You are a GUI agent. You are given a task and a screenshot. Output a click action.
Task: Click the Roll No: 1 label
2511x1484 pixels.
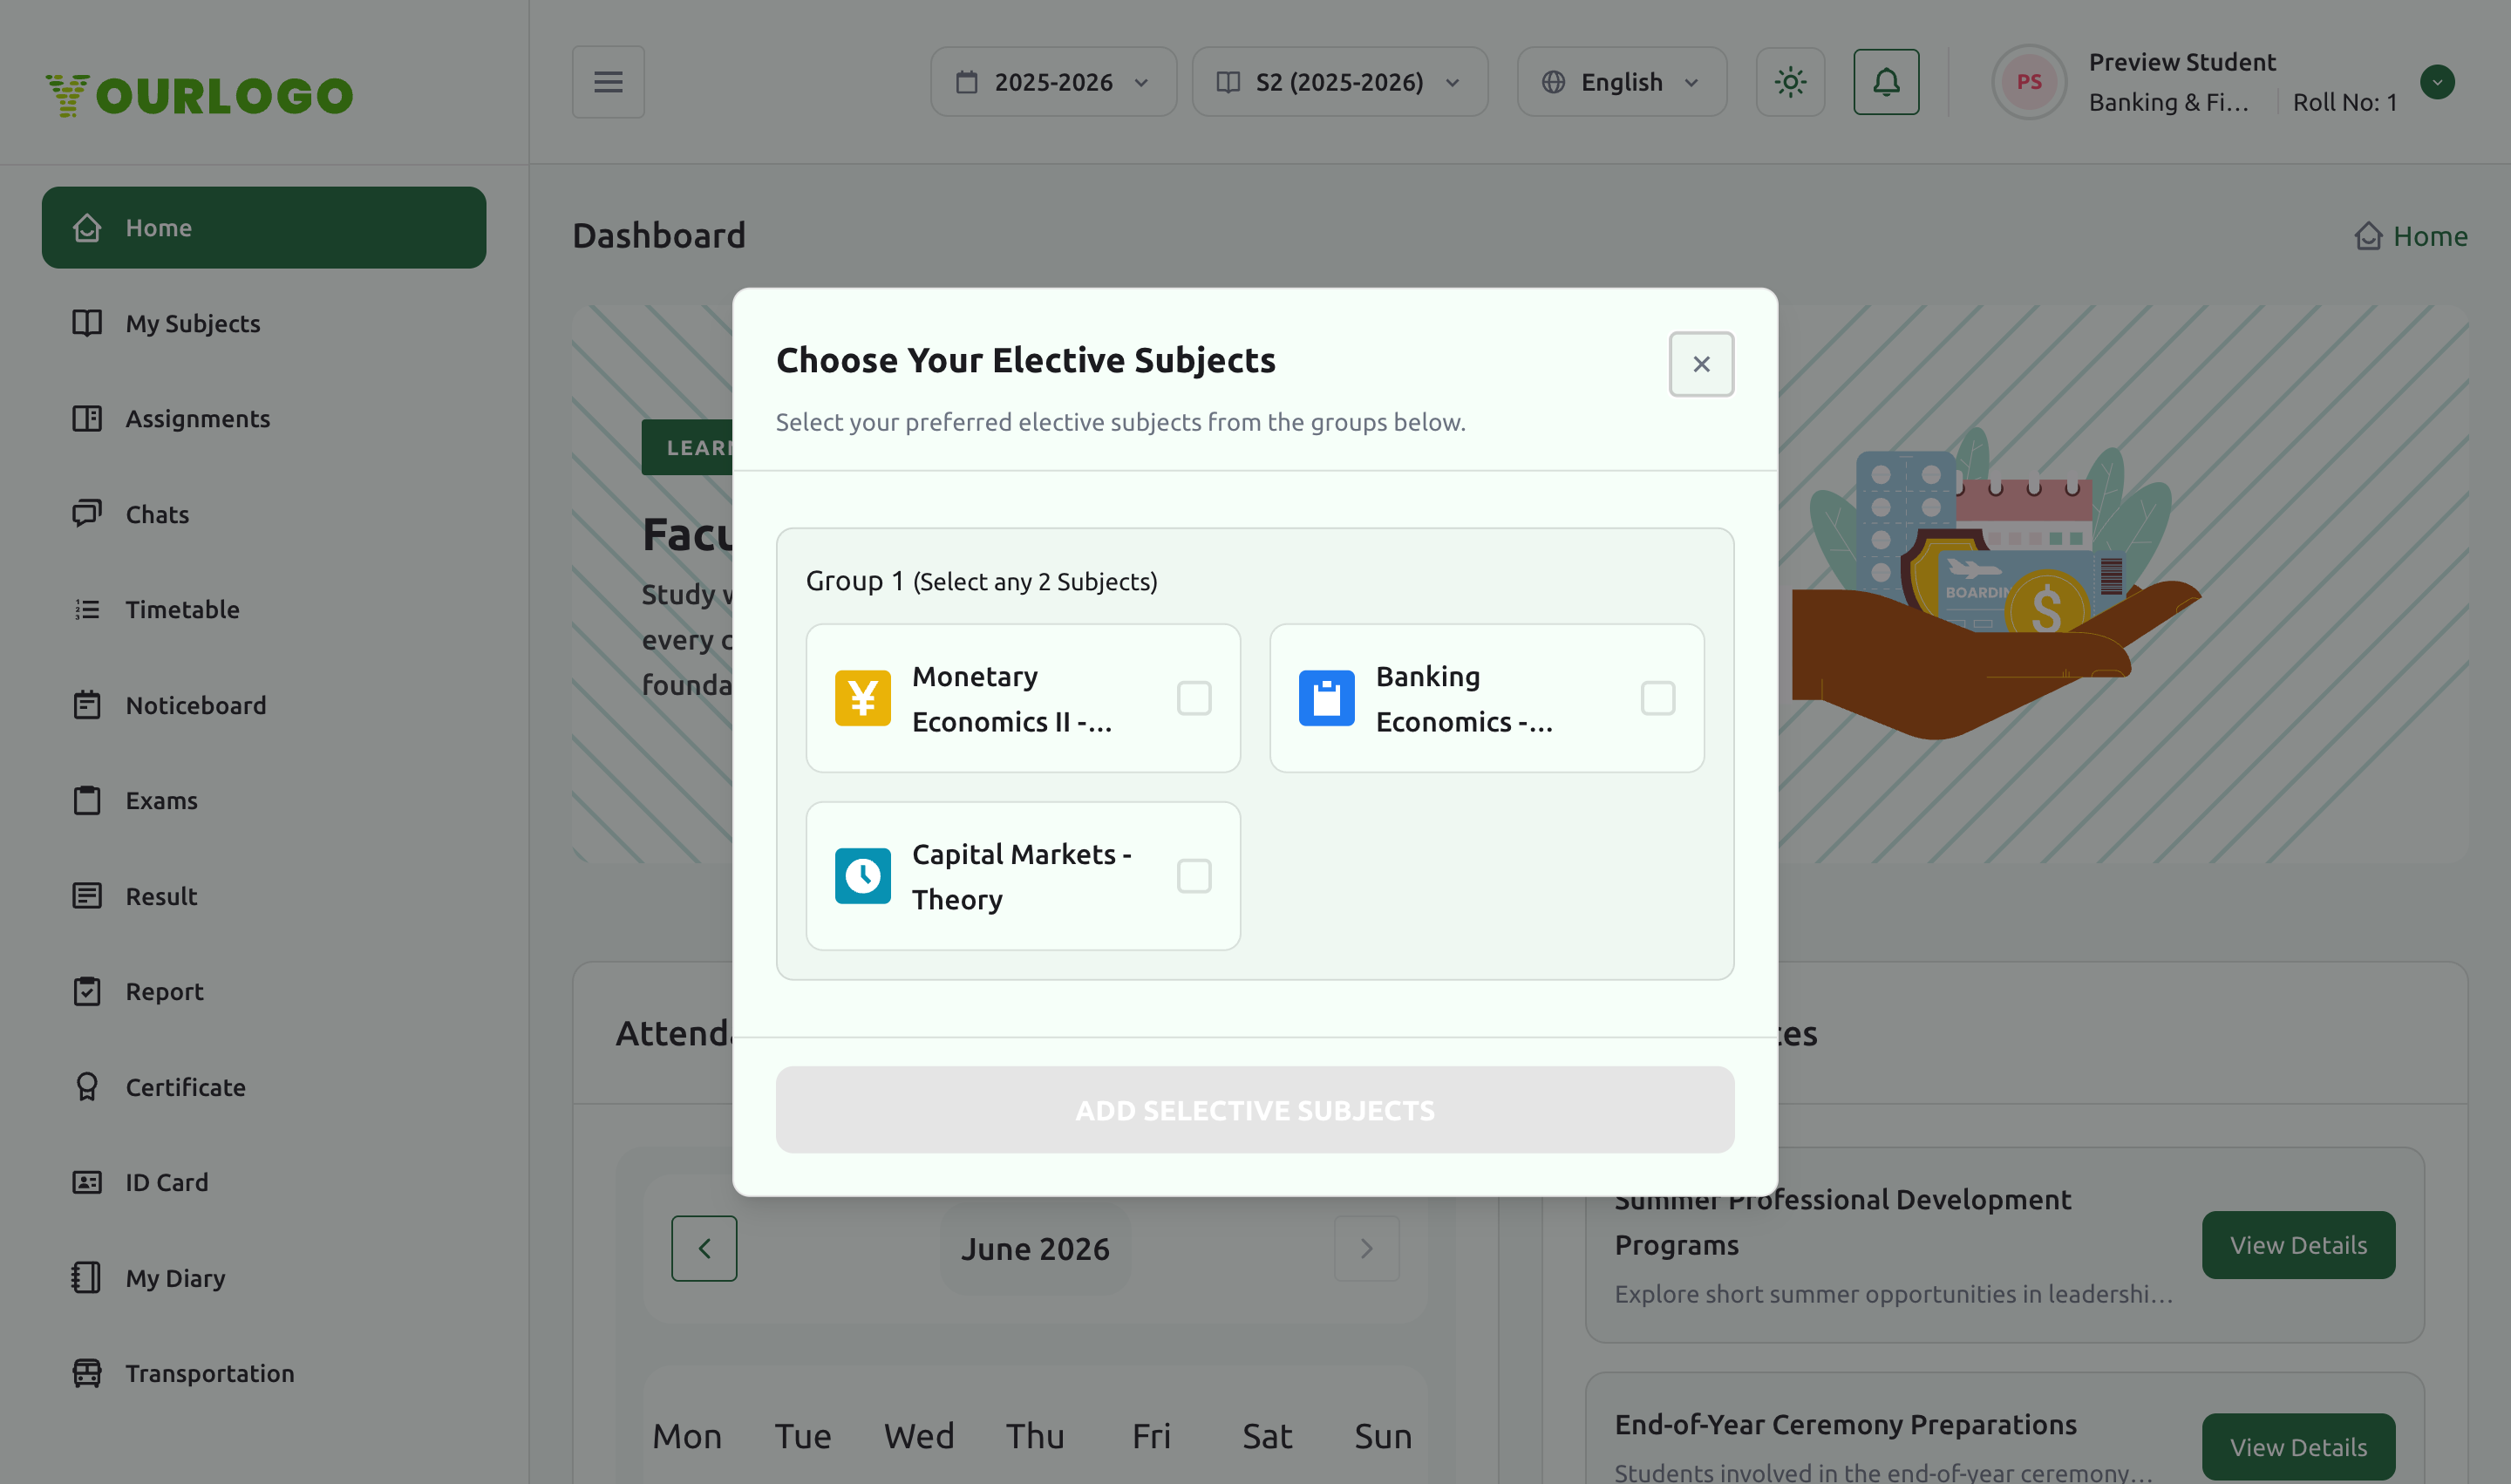(x=2344, y=102)
